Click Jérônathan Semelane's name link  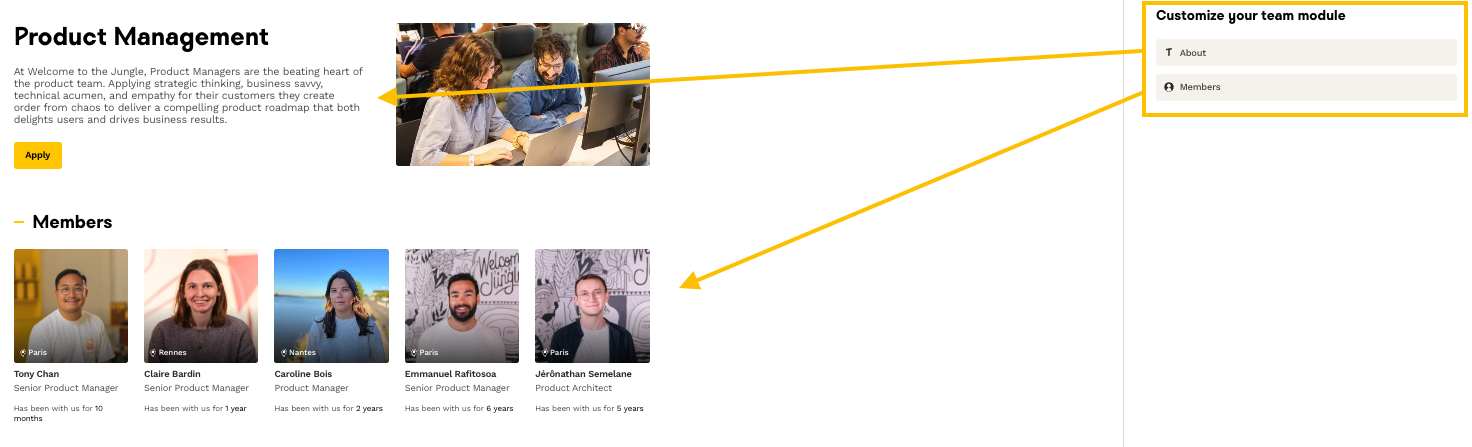coord(583,374)
